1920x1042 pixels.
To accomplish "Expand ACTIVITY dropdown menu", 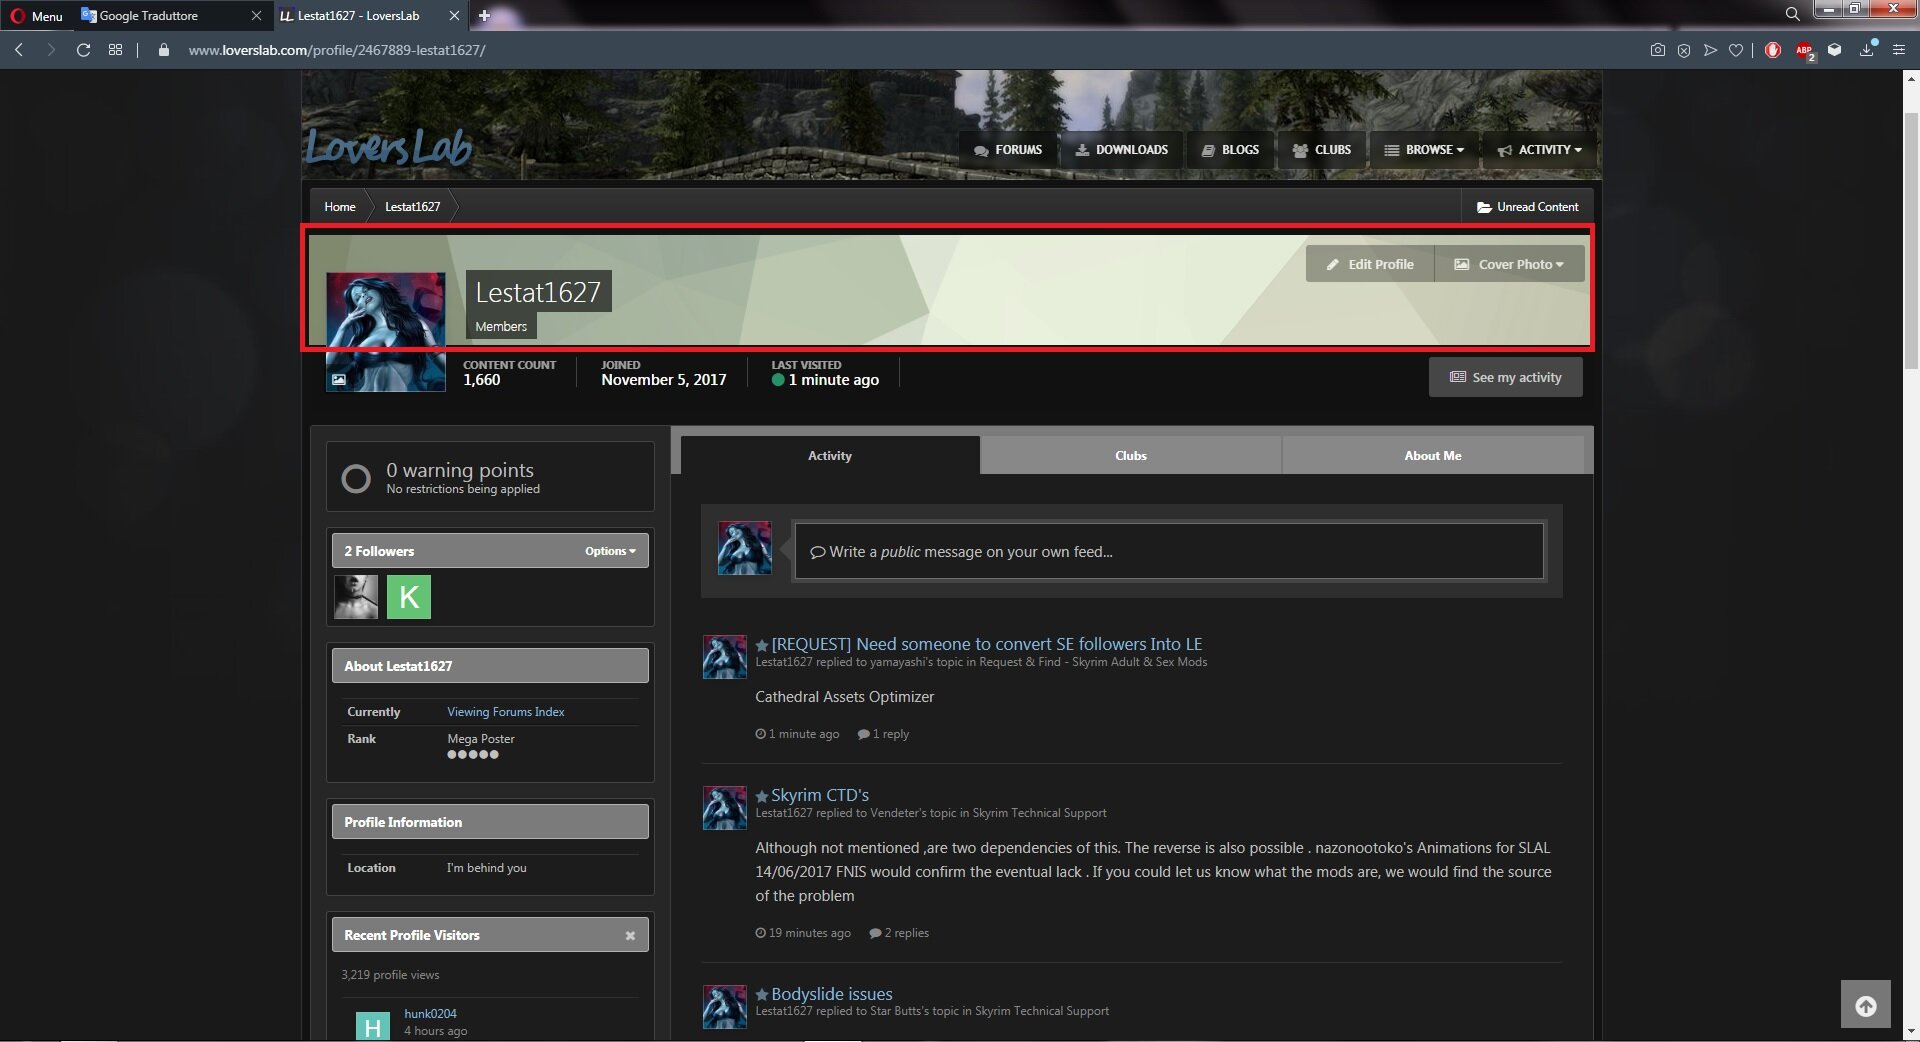I will pyautogui.click(x=1540, y=150).
